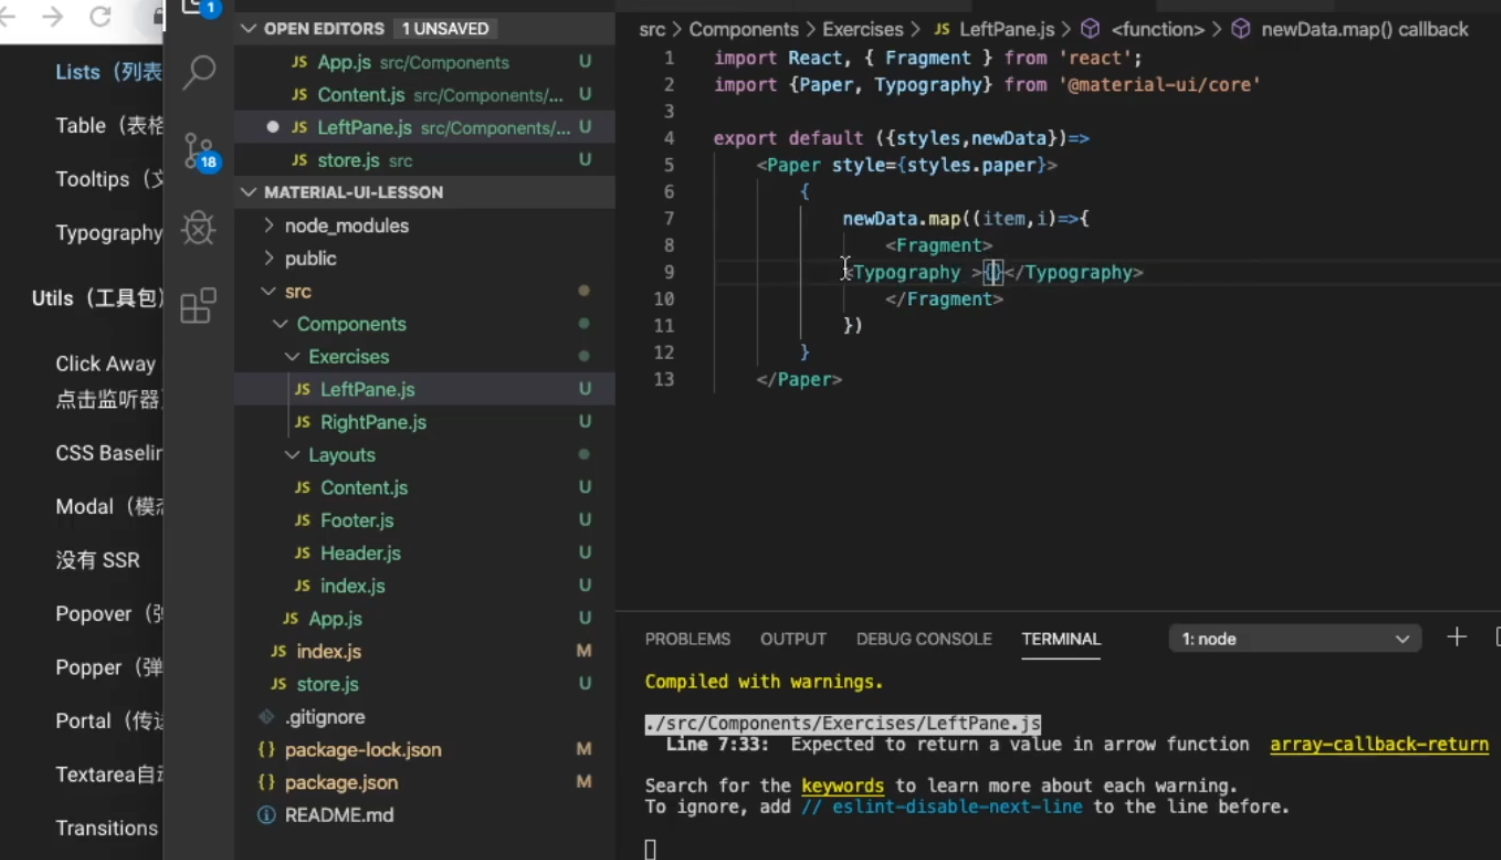Click the braces icon beside package.json

(265, 782)
